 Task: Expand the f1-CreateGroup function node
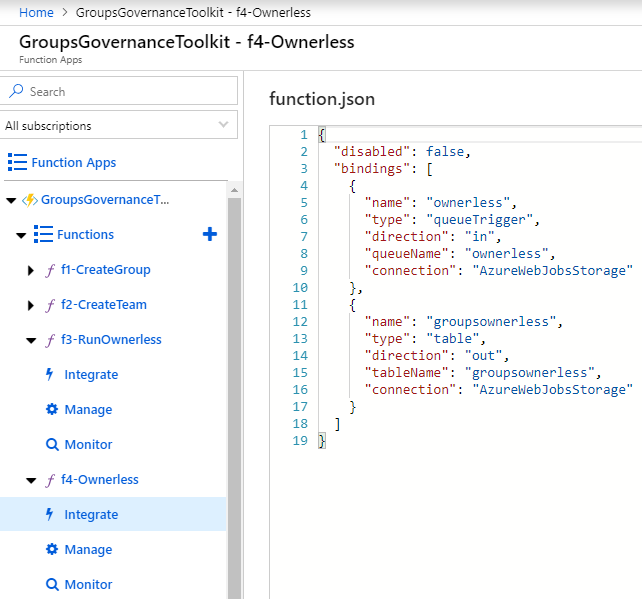(x=31, y=270)
